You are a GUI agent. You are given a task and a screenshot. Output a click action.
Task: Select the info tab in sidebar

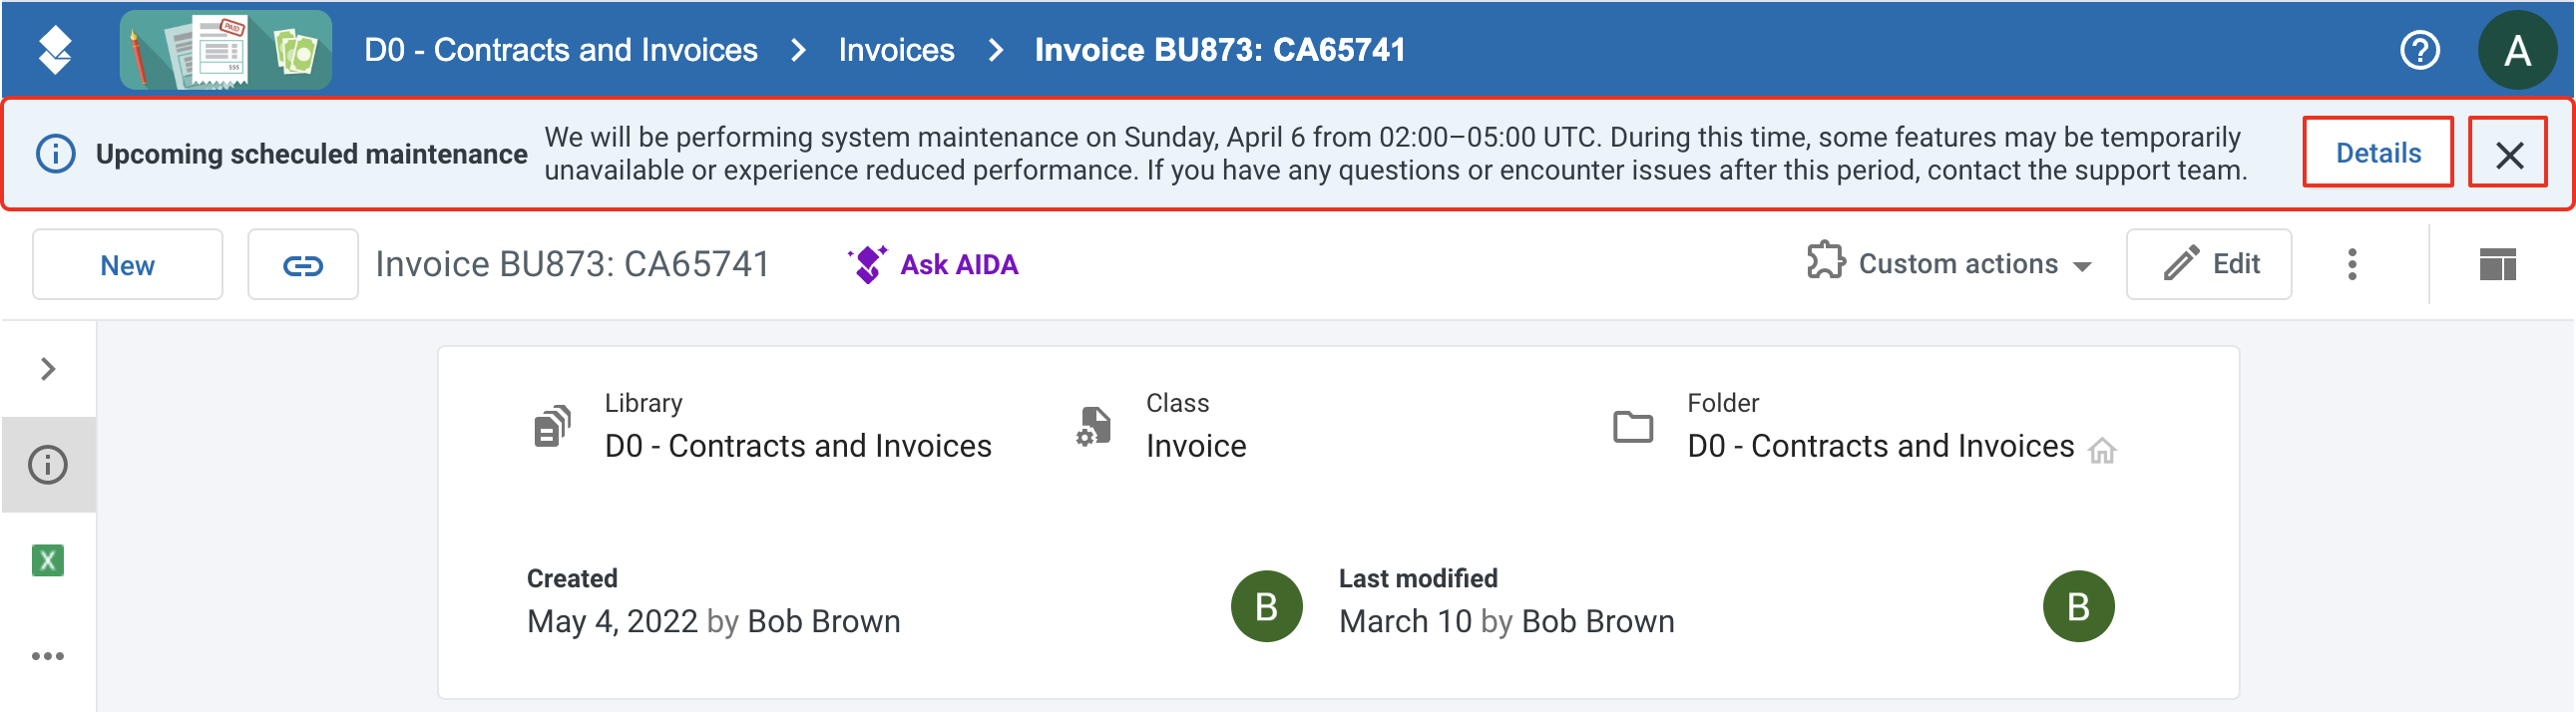pos(48,465)
